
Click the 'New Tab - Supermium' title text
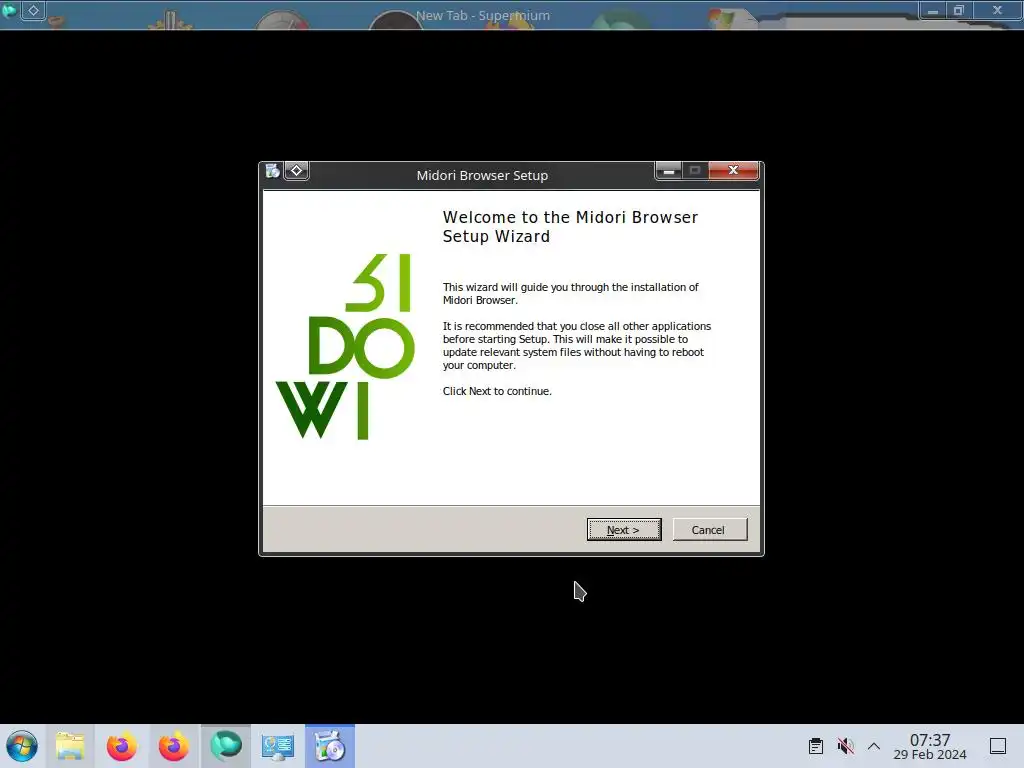(483, 15)
